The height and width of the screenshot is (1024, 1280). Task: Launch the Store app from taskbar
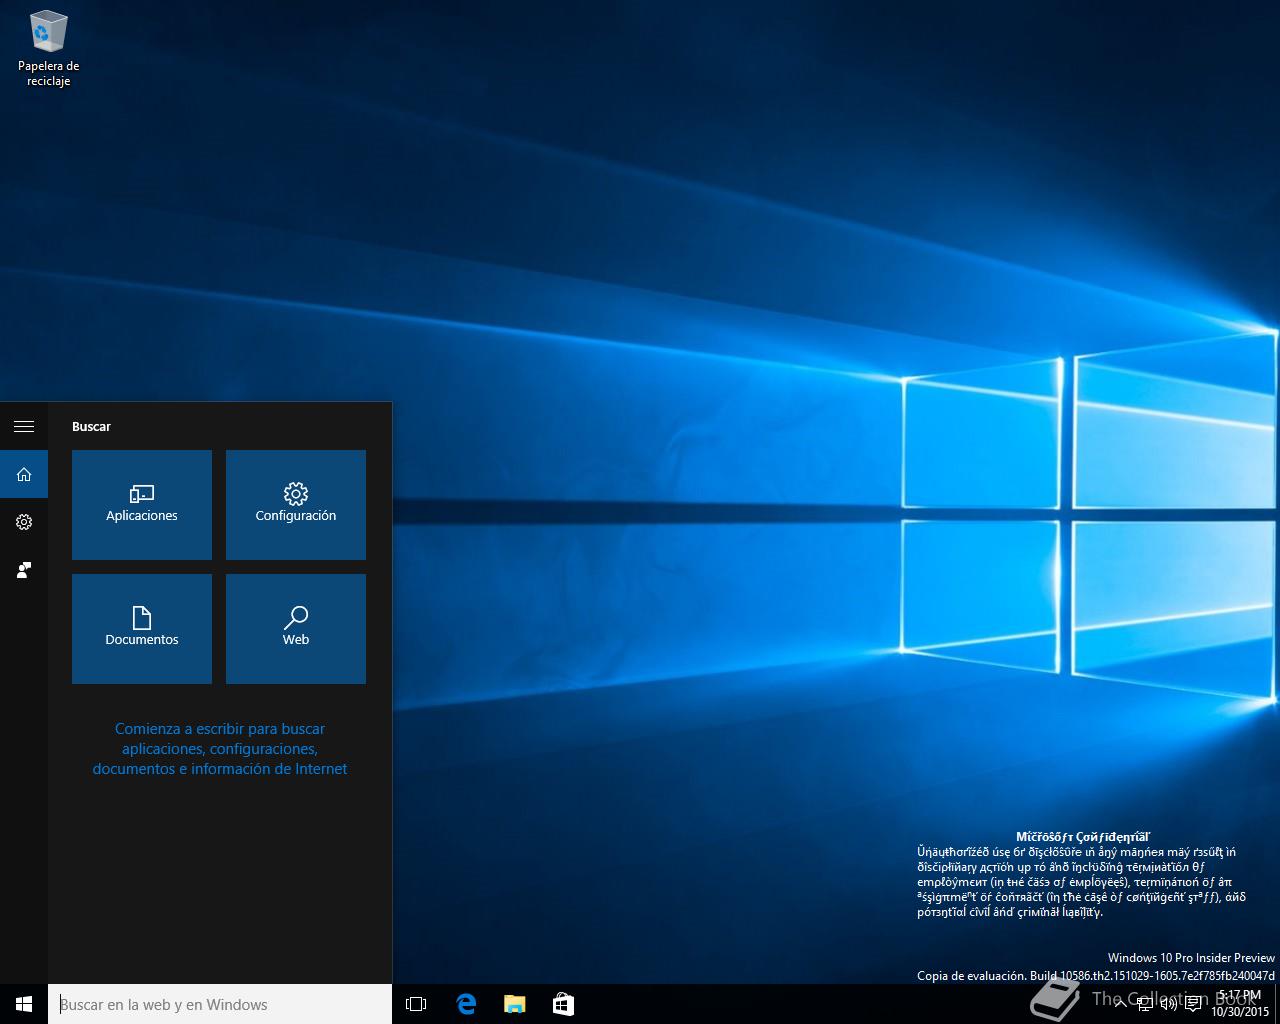point(563,1004)
